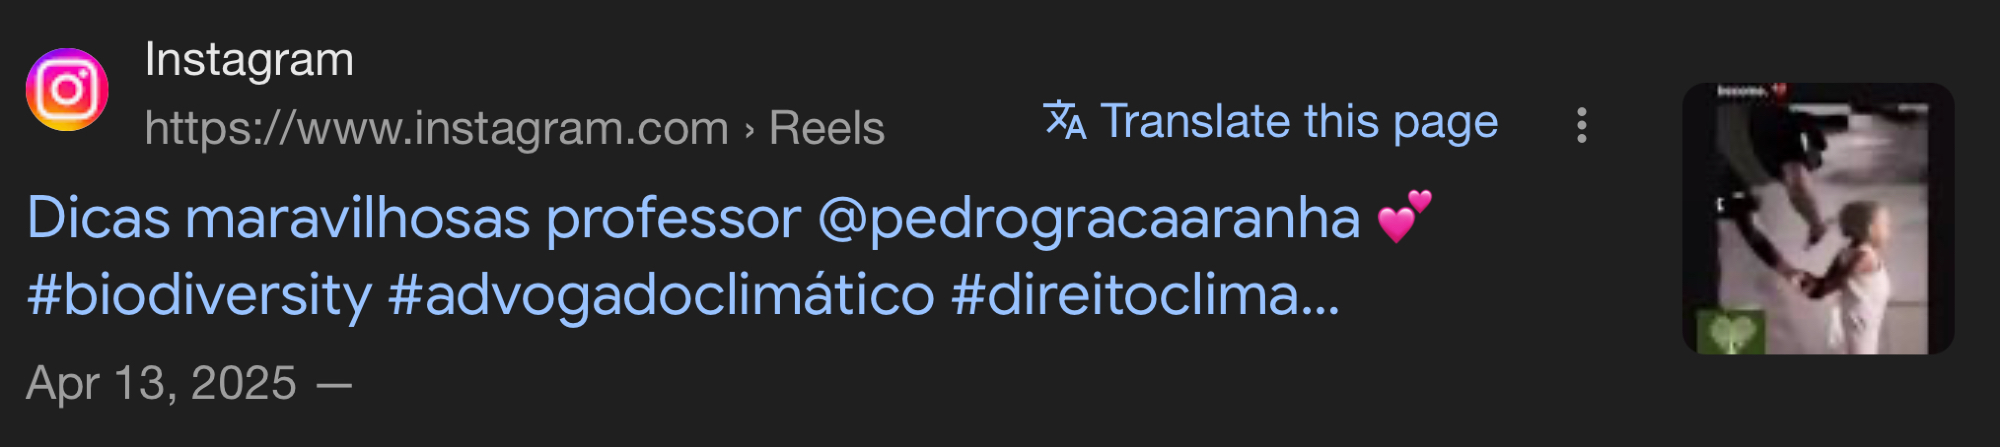This screenshot has height=447, width=2000.
Task: Click the translate language icon
Action: click(x=1064, y=121)
